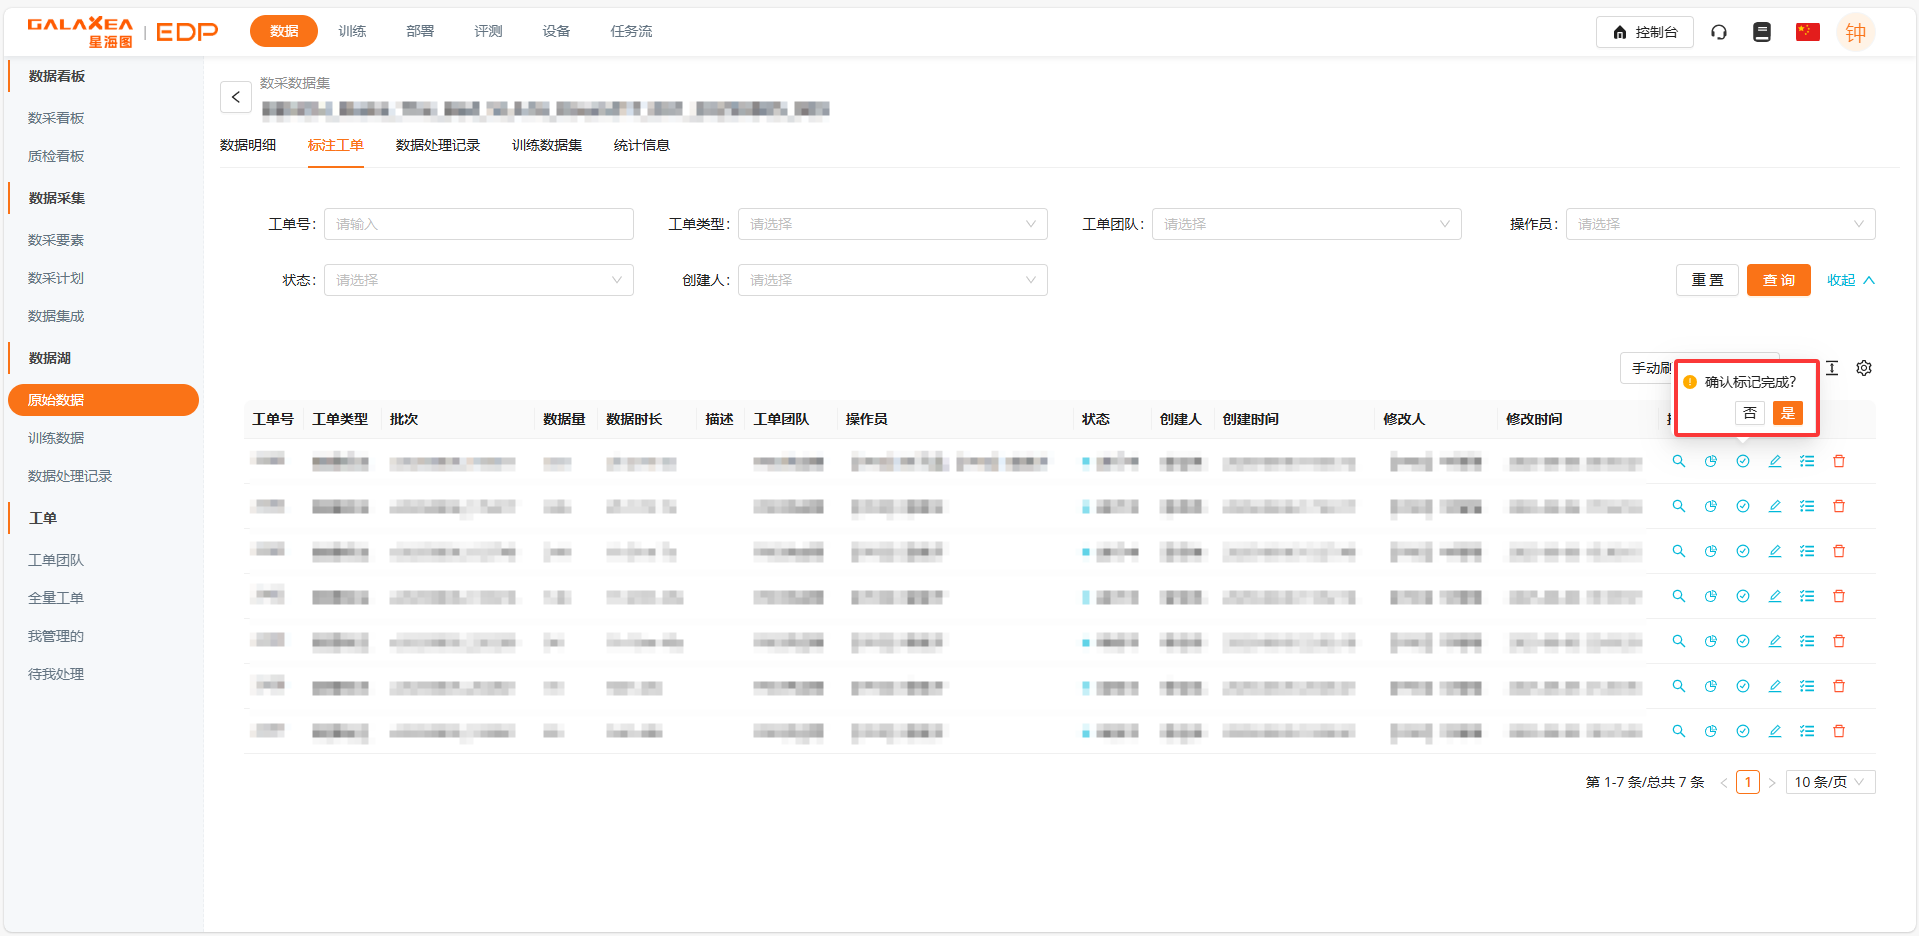1919x936 pixels.
Task: Click the red trash icon in first row
Action: (x=1839, y=461)
